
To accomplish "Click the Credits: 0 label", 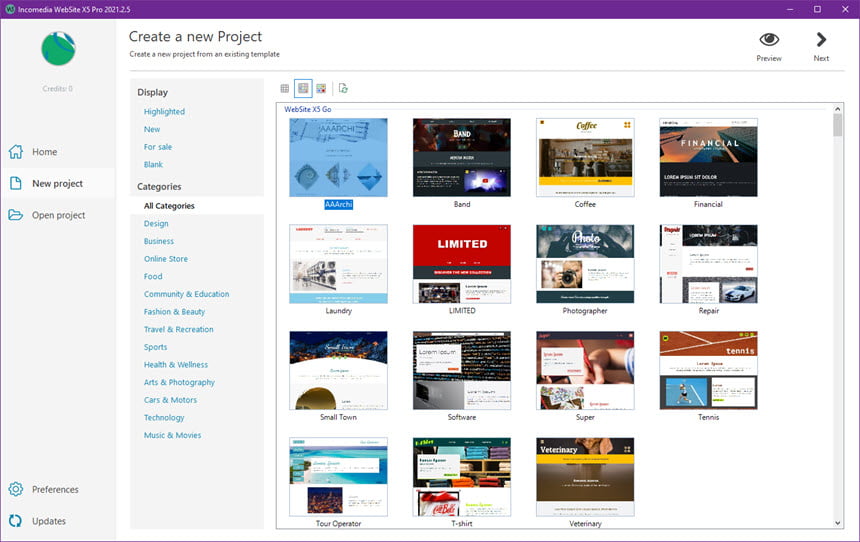I will click(x=58, y=88).
